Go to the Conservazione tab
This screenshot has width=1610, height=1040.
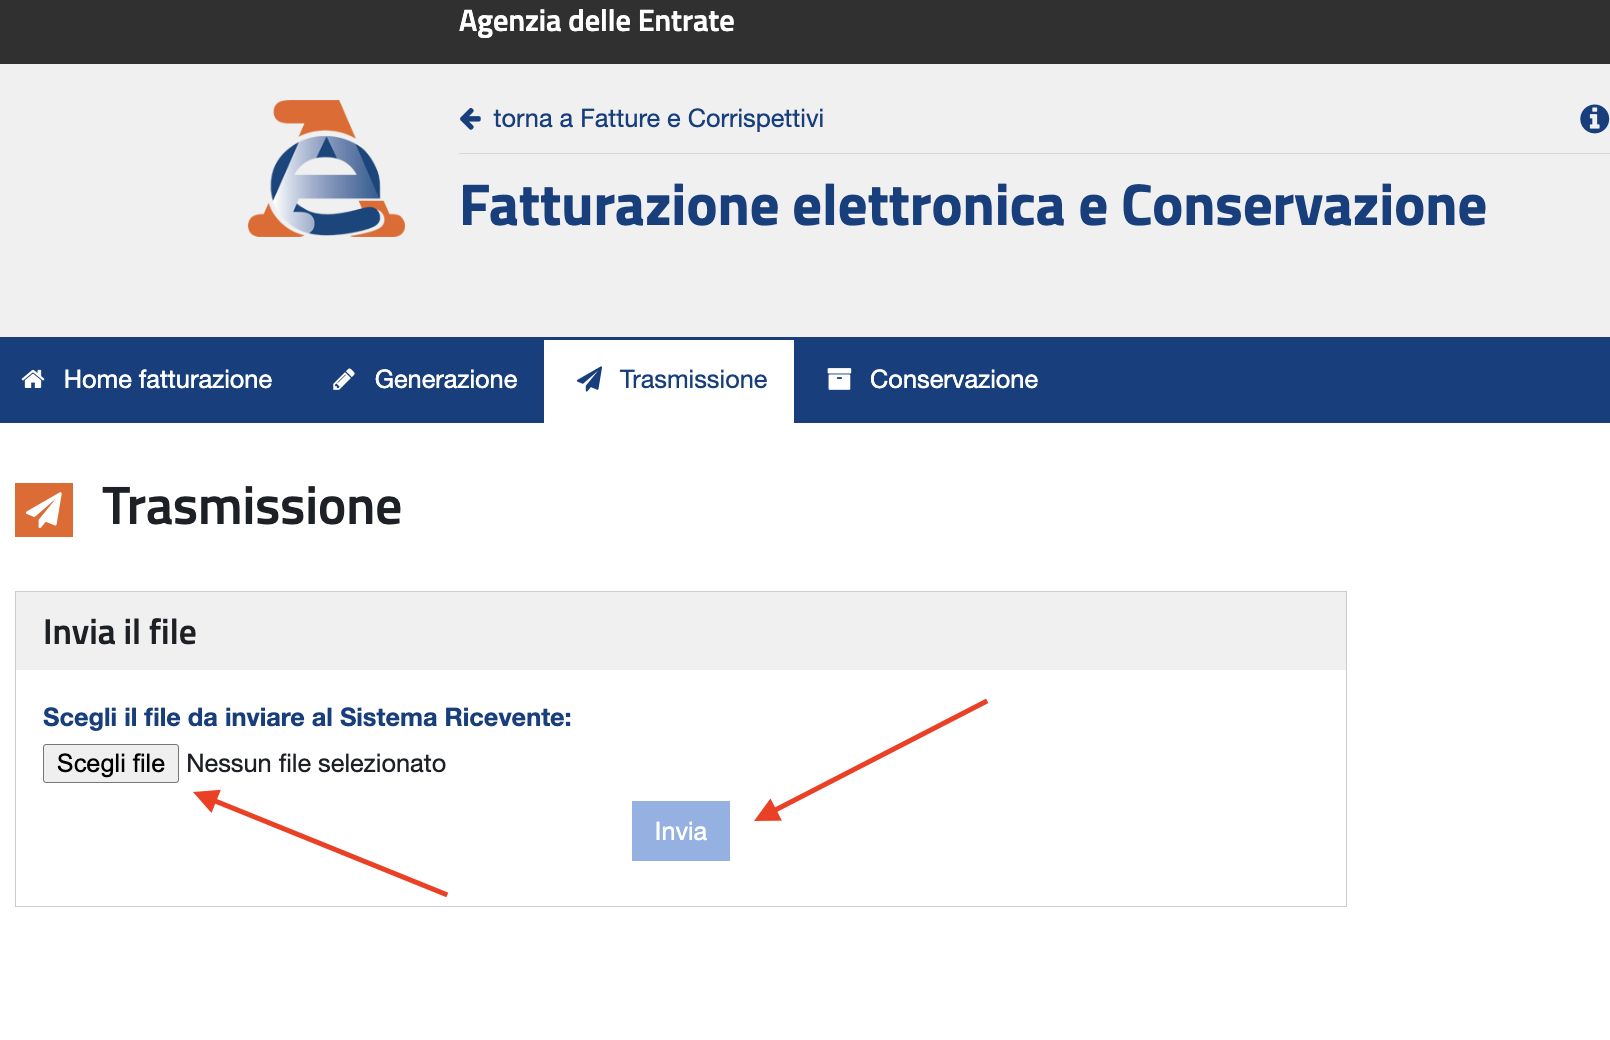click(x=932, y=380)
